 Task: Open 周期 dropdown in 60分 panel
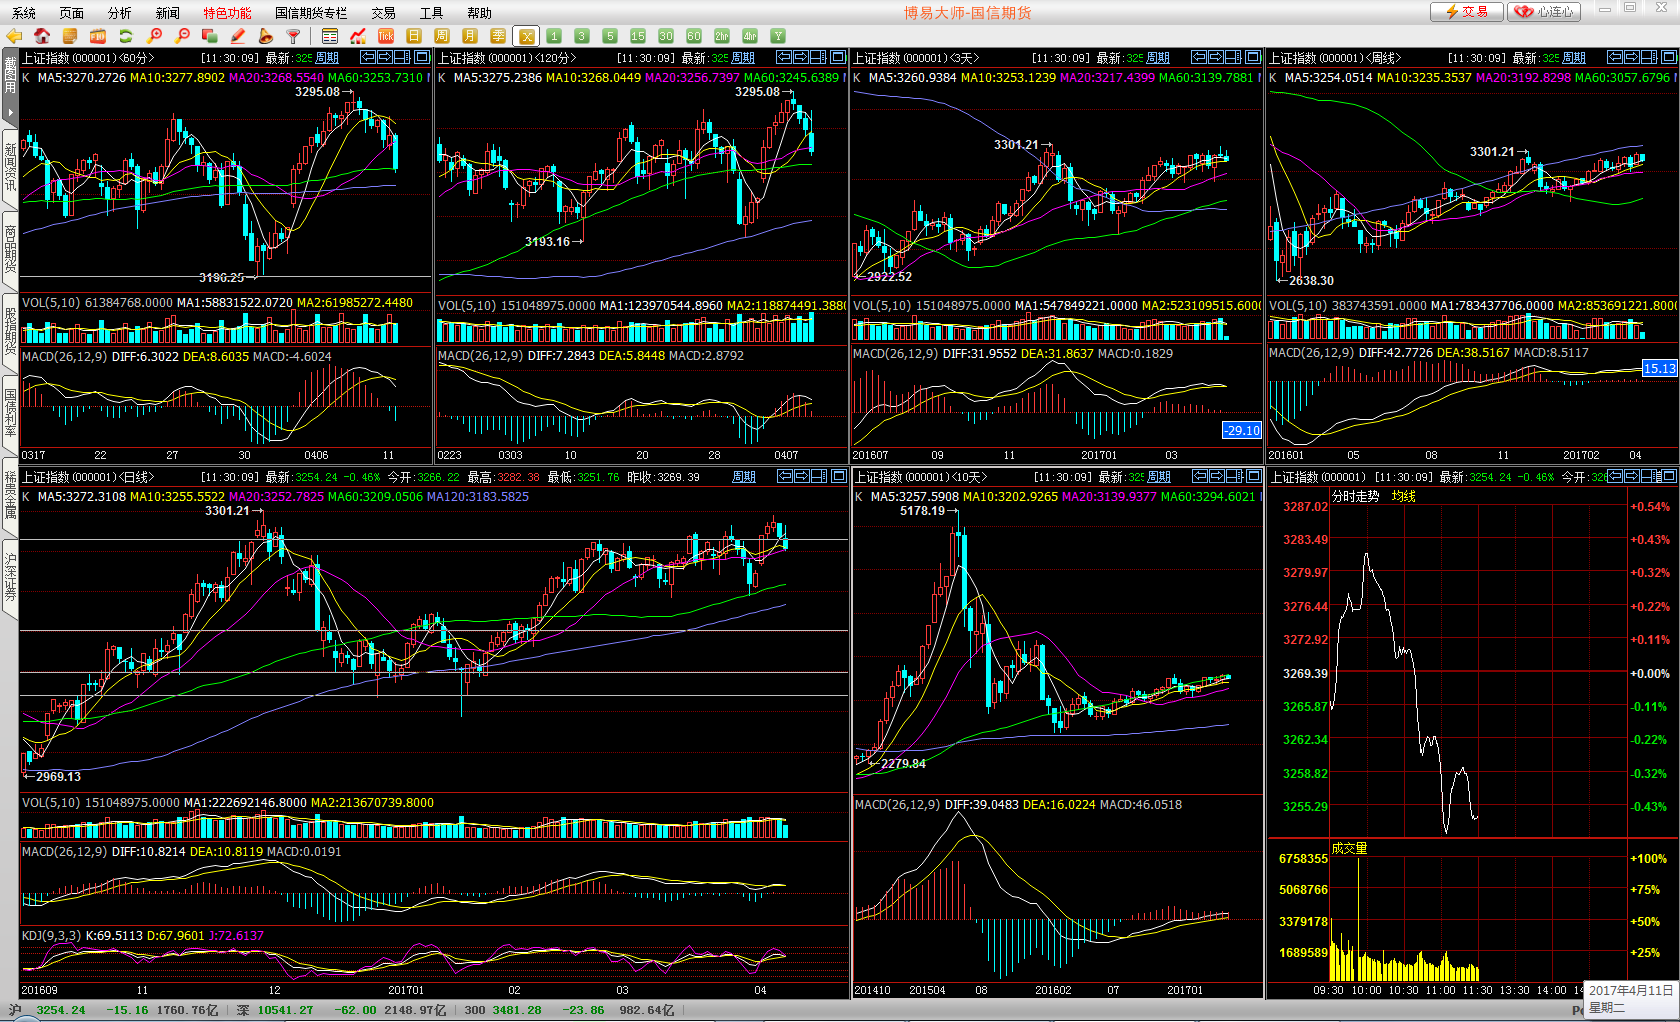[327, 58]
